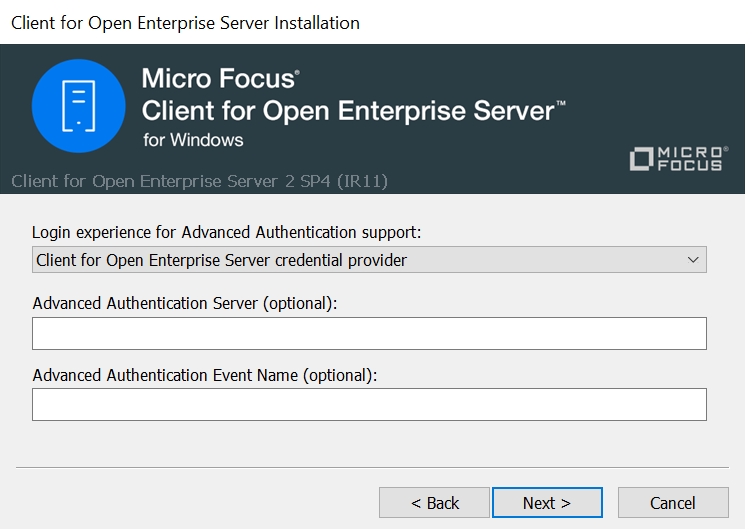Click the "Login experience for Advanced Authentication support" label
This screenshot has height=529, width=745.
[x=227, y=232]
